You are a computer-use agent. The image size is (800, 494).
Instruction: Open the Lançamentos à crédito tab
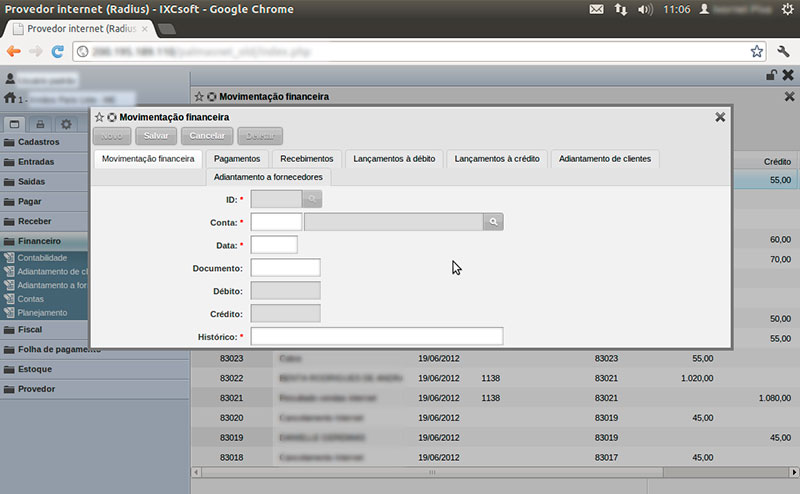pyautogui.click(x=497, y=159)
